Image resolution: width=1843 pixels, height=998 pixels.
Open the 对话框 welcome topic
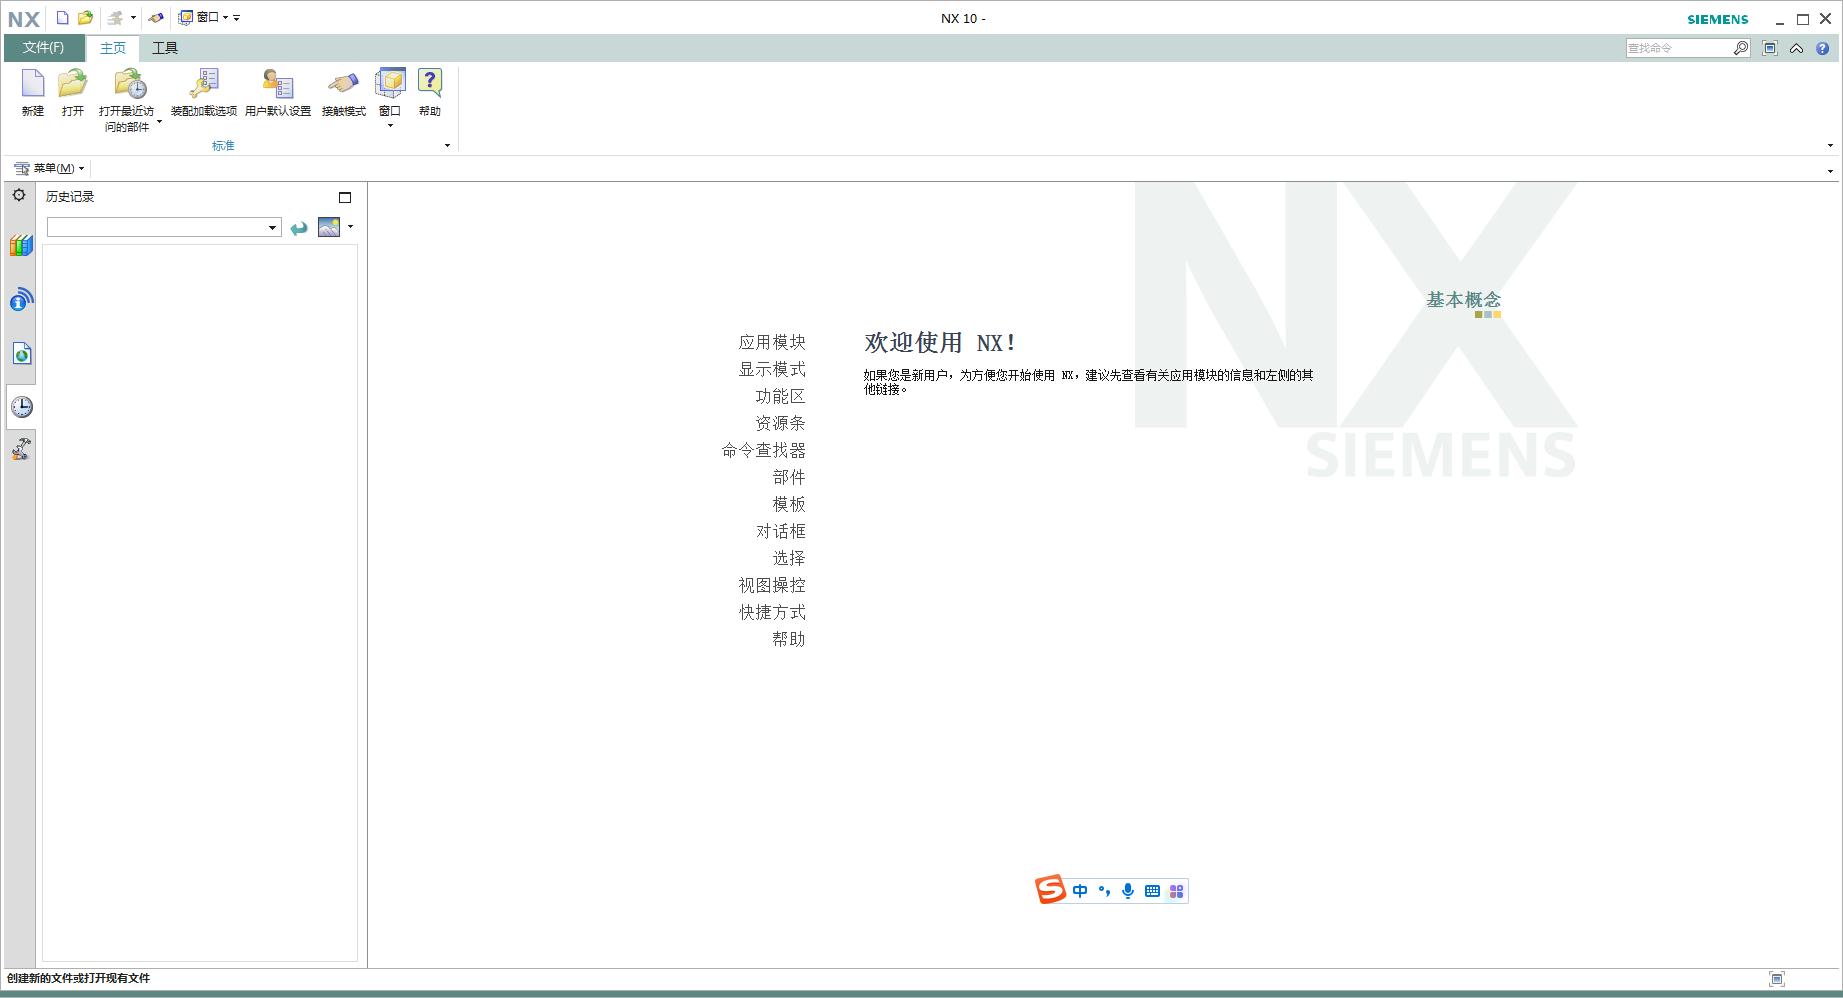pos(780,531)
